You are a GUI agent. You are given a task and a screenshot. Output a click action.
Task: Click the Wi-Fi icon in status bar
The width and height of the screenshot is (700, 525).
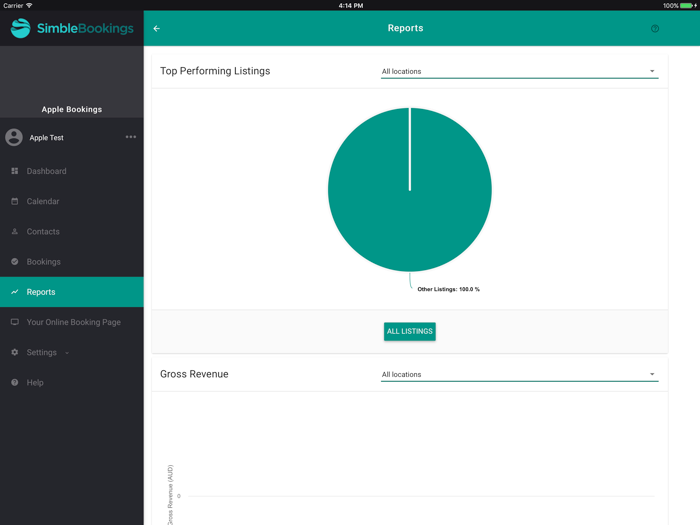click(x=29, y=5)
